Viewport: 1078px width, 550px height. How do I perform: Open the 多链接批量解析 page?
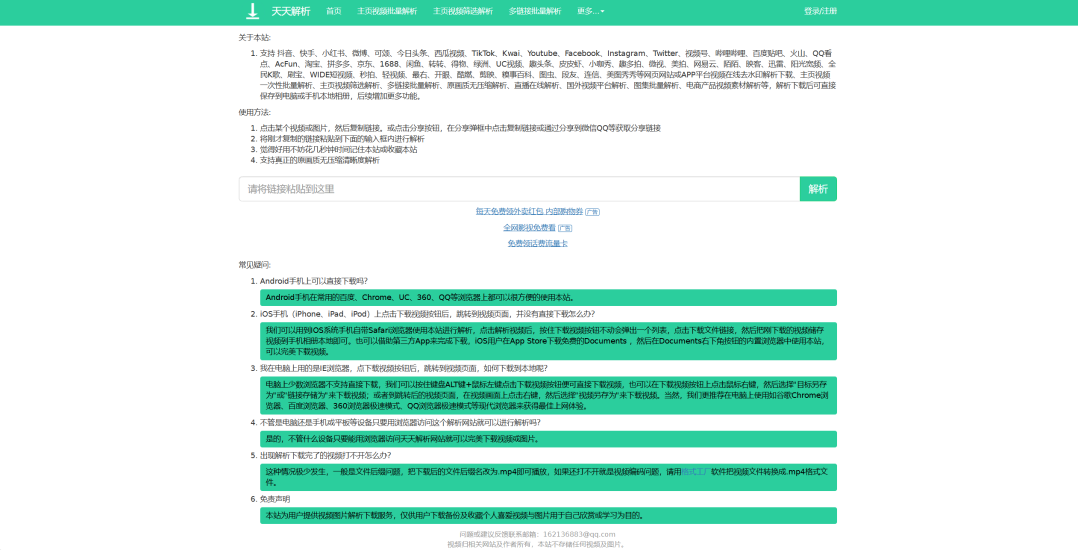tap(535, 11)
